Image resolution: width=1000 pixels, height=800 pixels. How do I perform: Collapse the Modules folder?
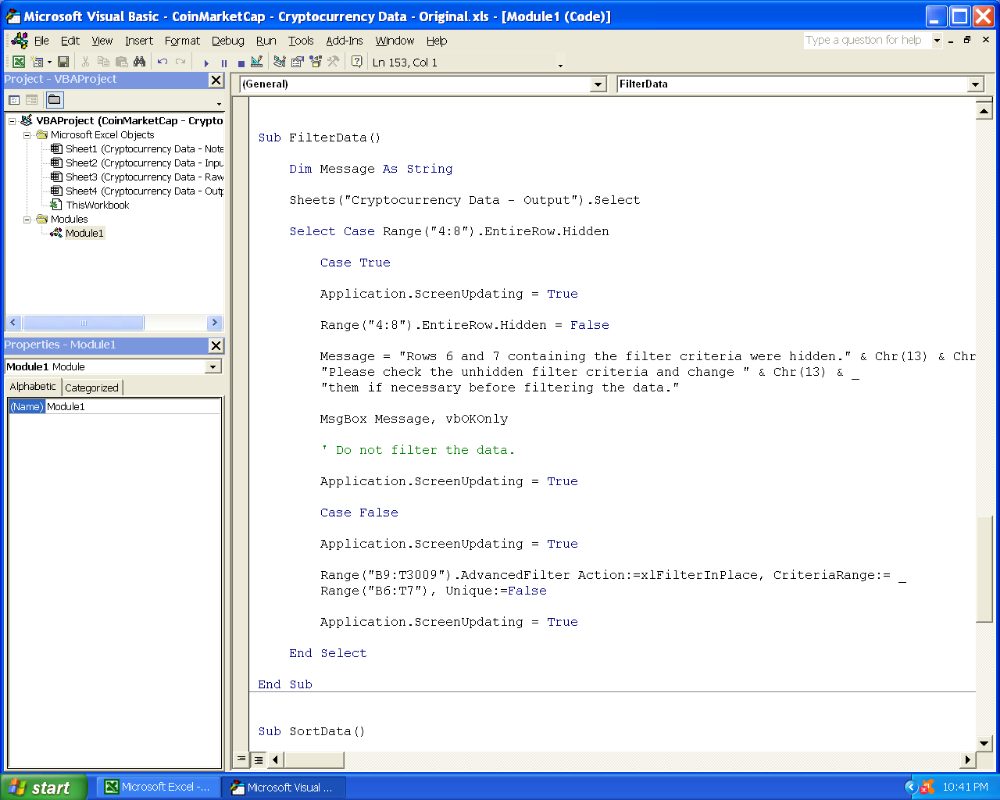tap(27, 219)
